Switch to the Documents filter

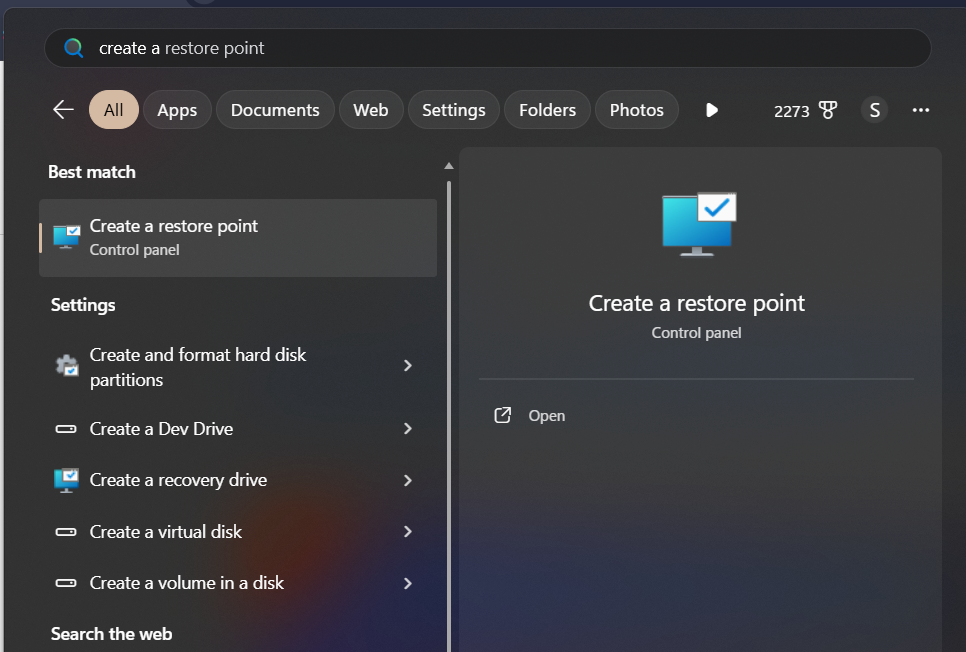coord(275,110)
